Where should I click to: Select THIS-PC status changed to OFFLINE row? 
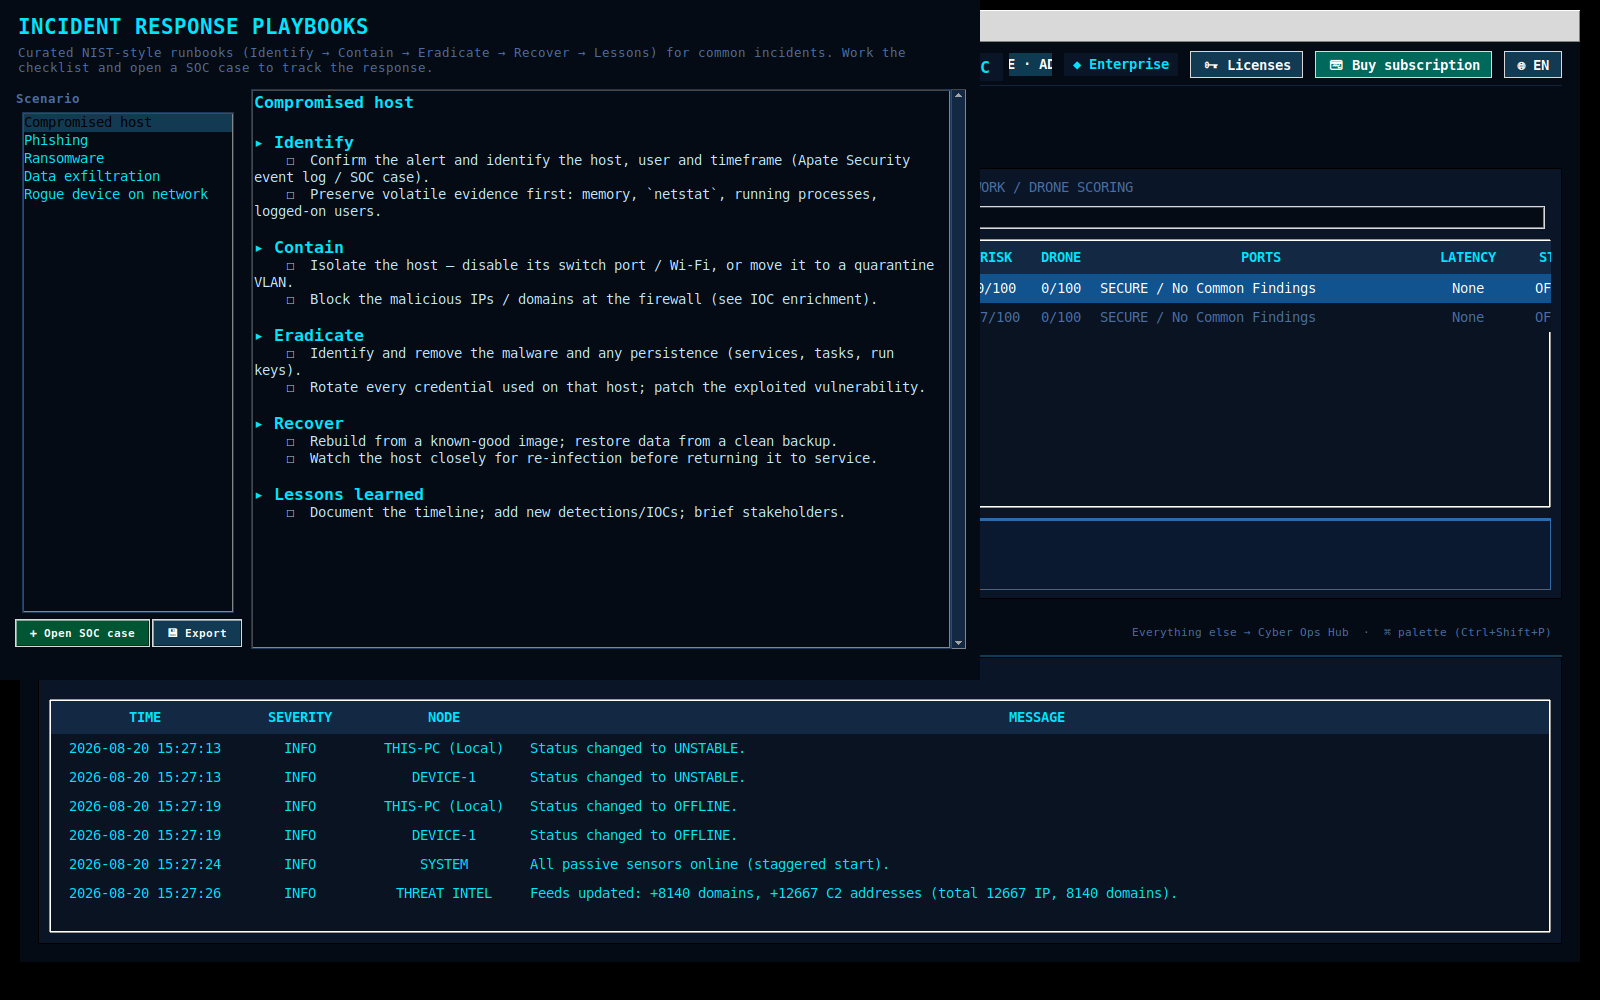[x=800, y=806]
